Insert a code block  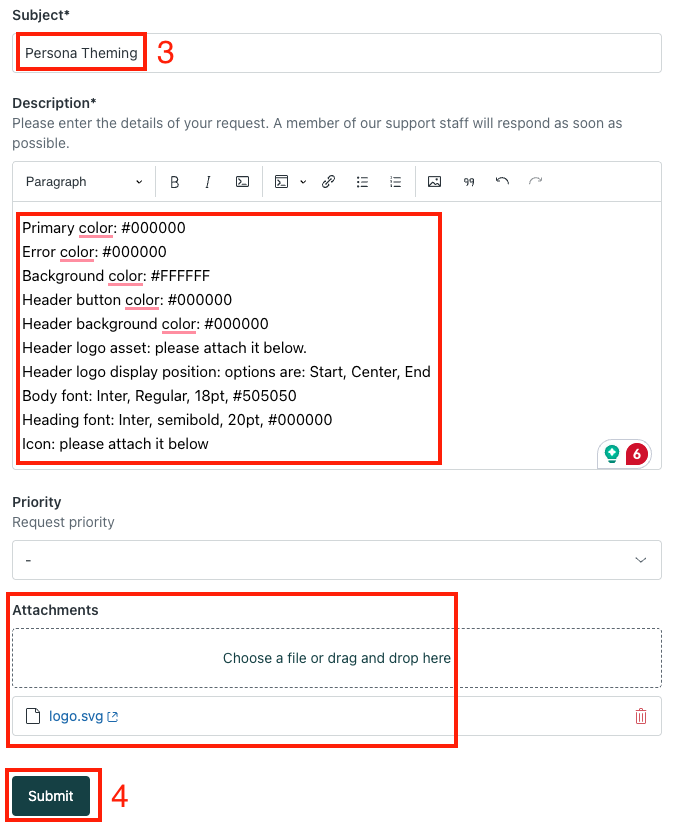tap(282, 182)
